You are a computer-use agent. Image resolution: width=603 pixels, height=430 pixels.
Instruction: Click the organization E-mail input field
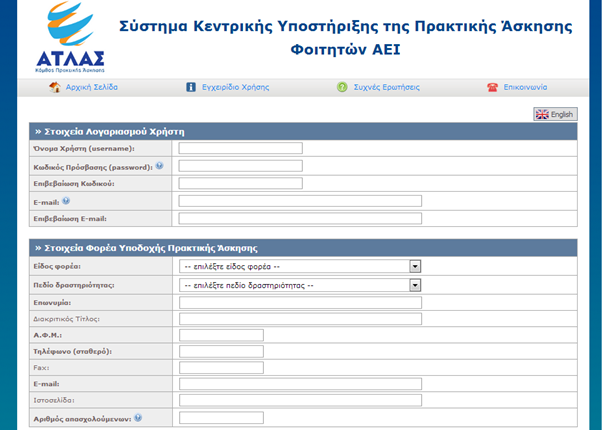click(300, 383)
